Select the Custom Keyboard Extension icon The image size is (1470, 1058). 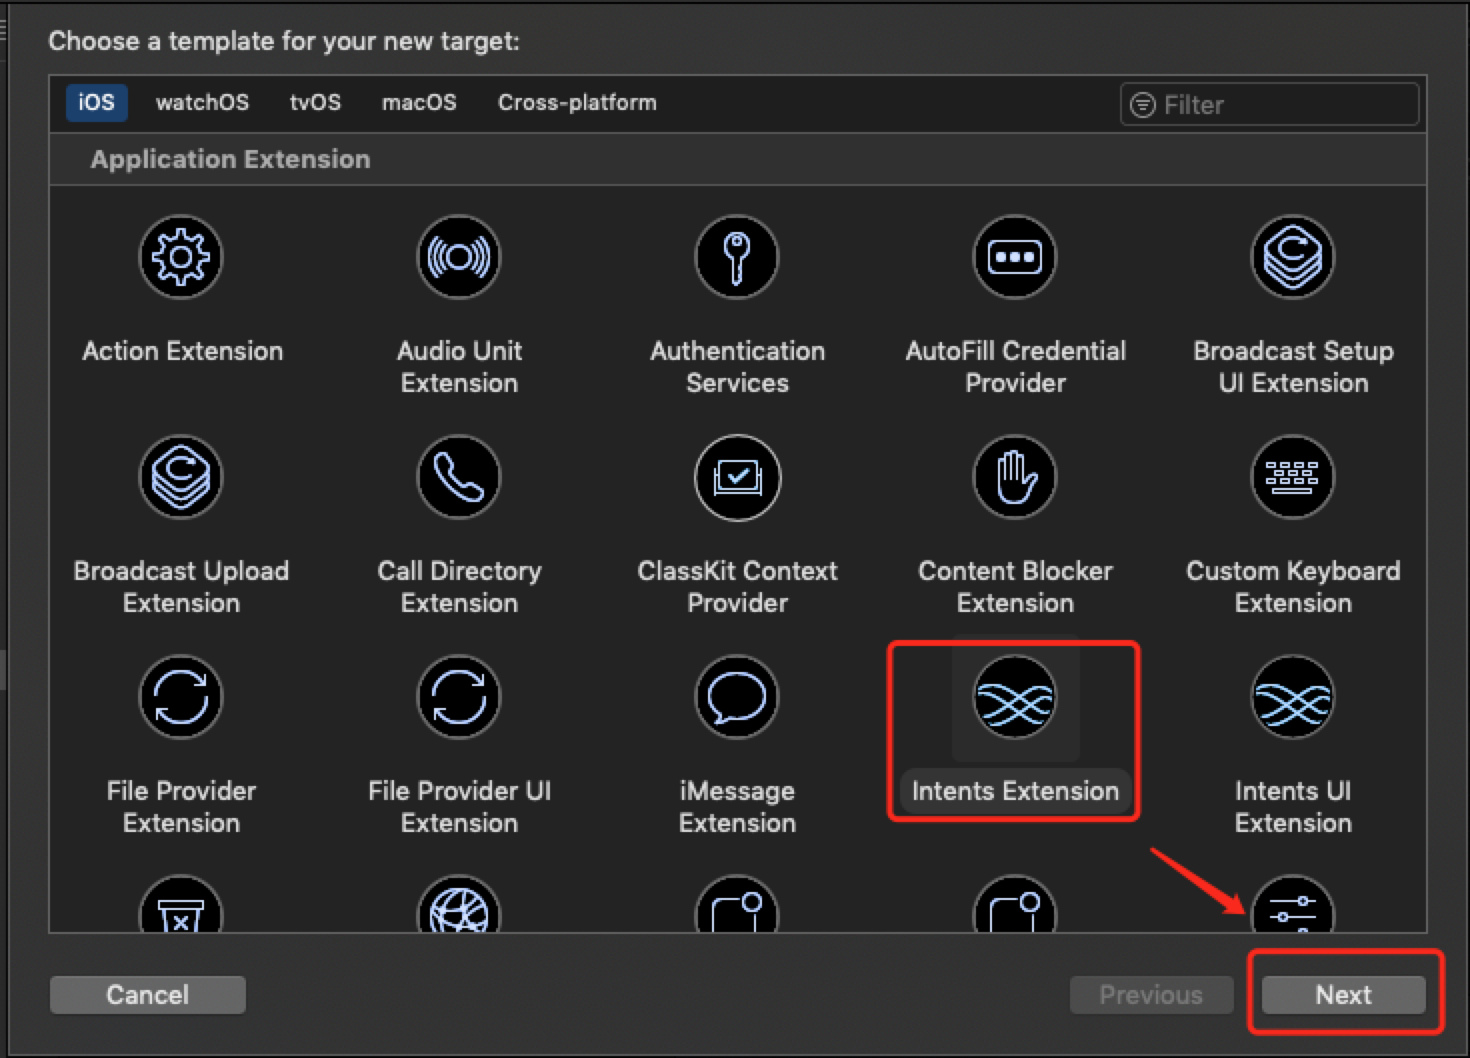coord(1293,477)
